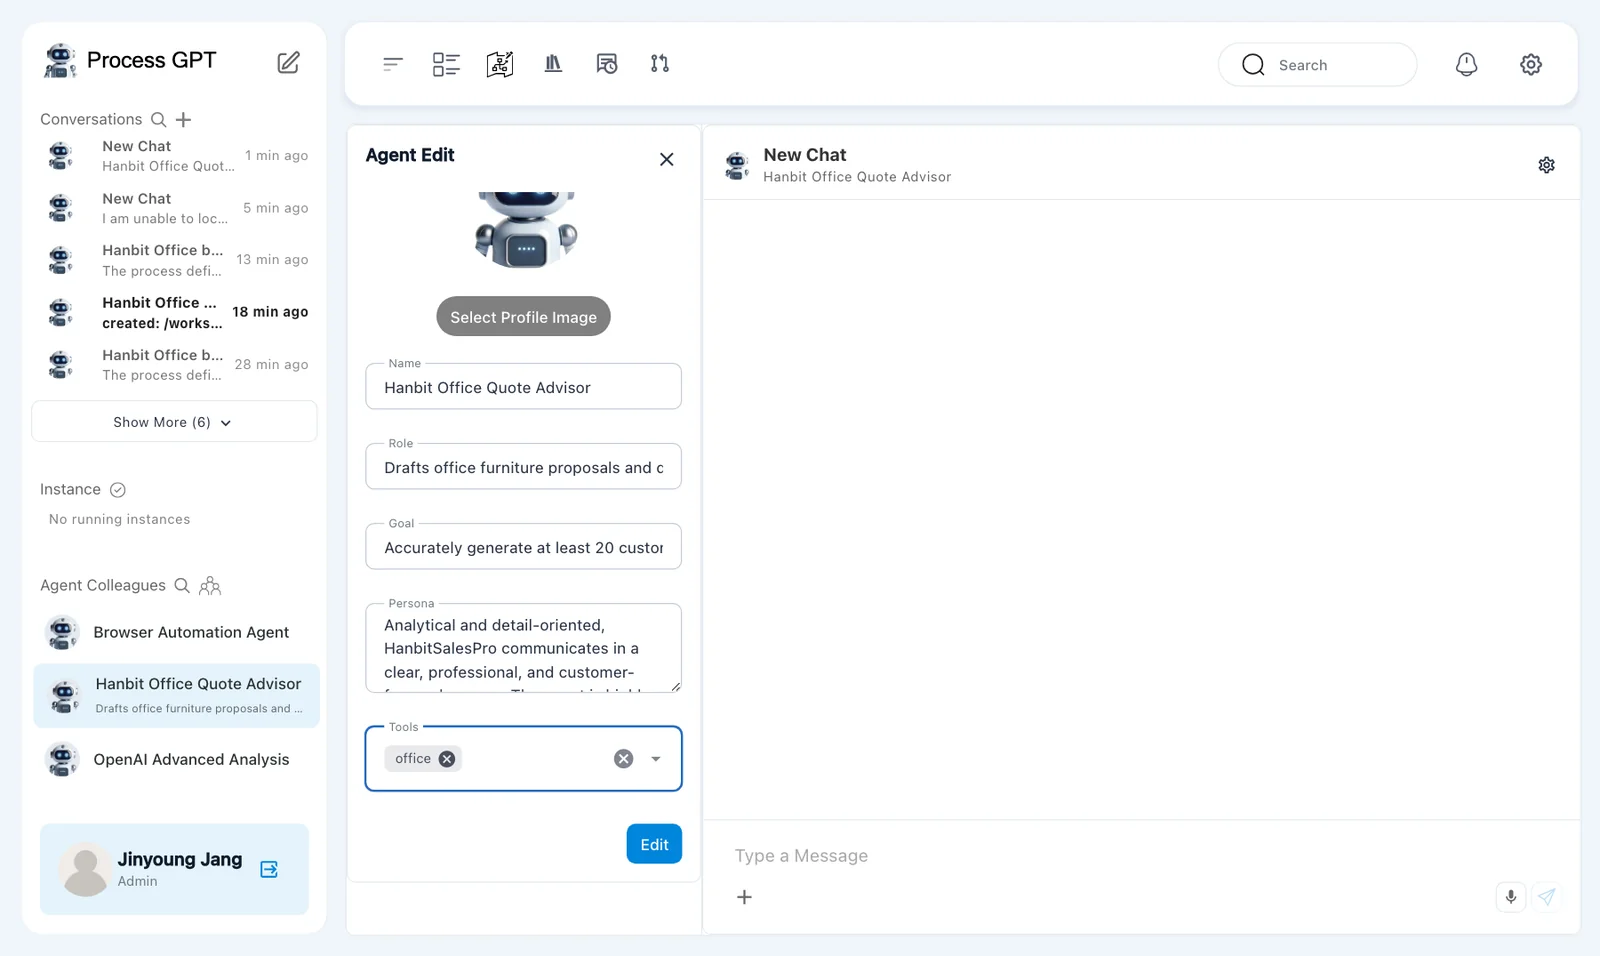
Task: Open the process map icon in toolbar
Action: (500, 64)
